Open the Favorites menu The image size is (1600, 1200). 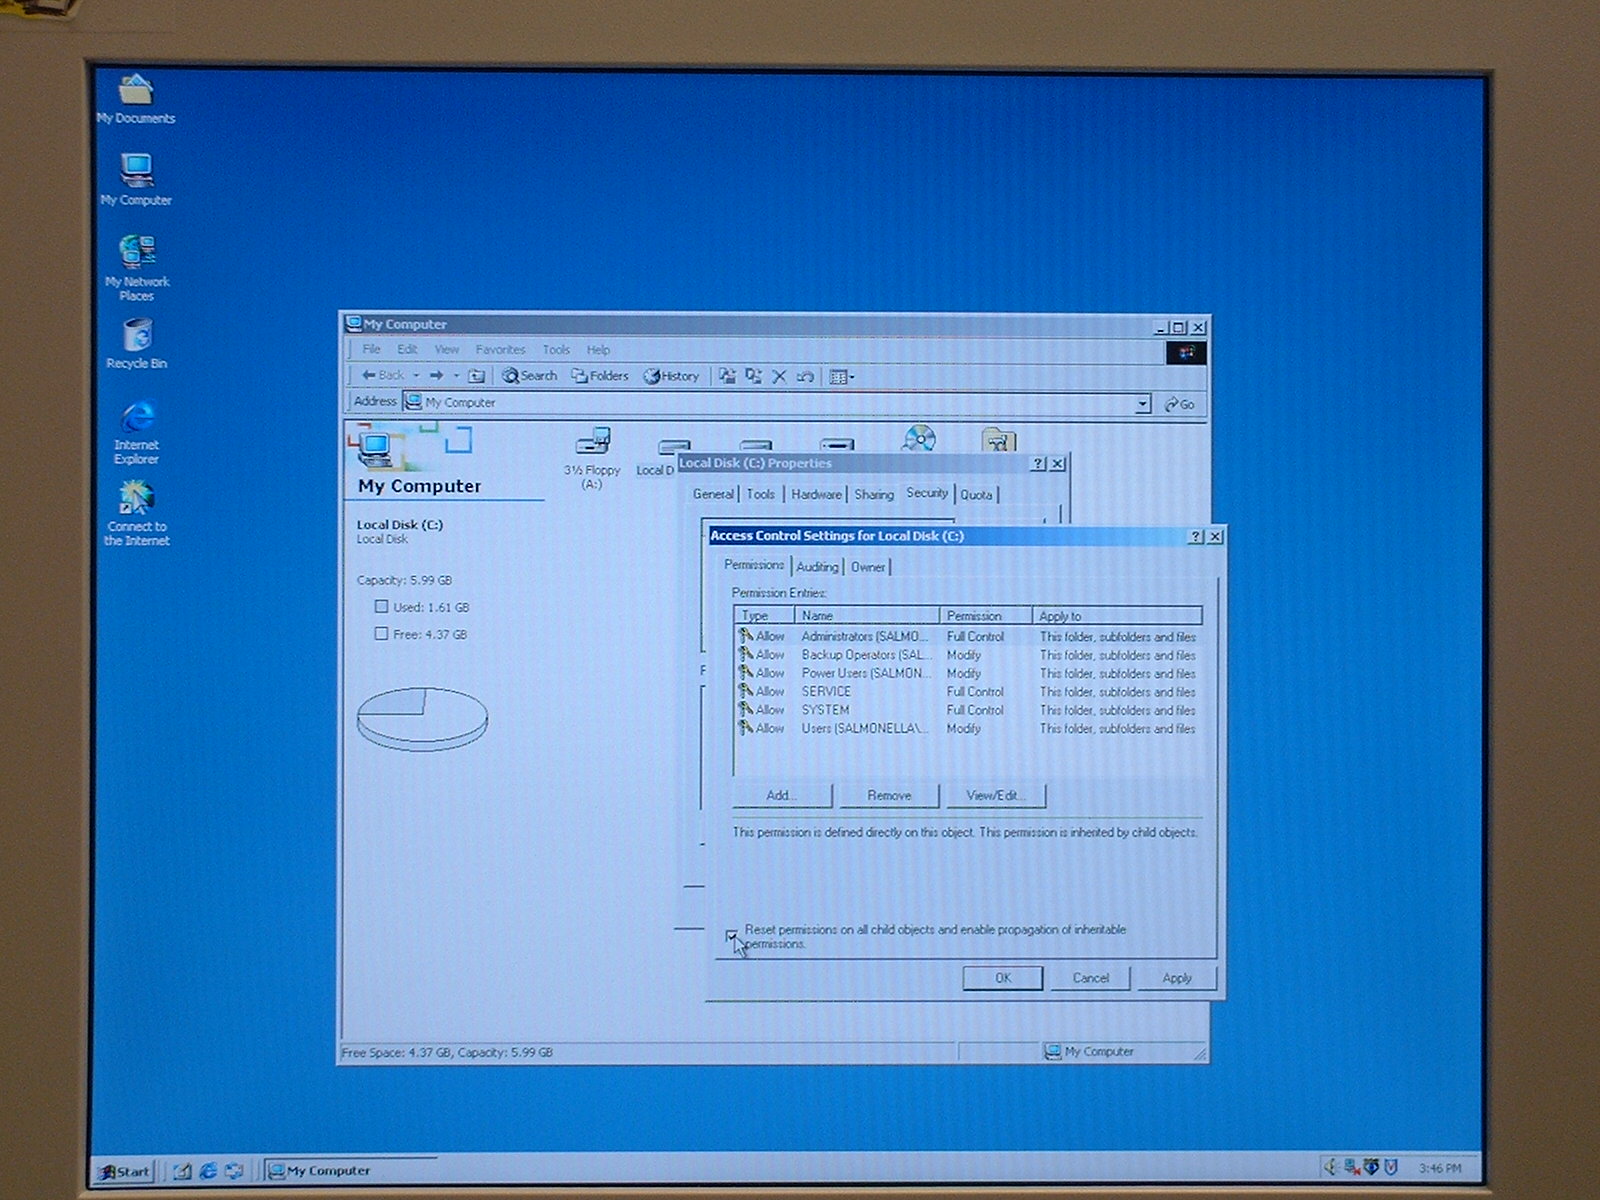[x=500, y=350]
